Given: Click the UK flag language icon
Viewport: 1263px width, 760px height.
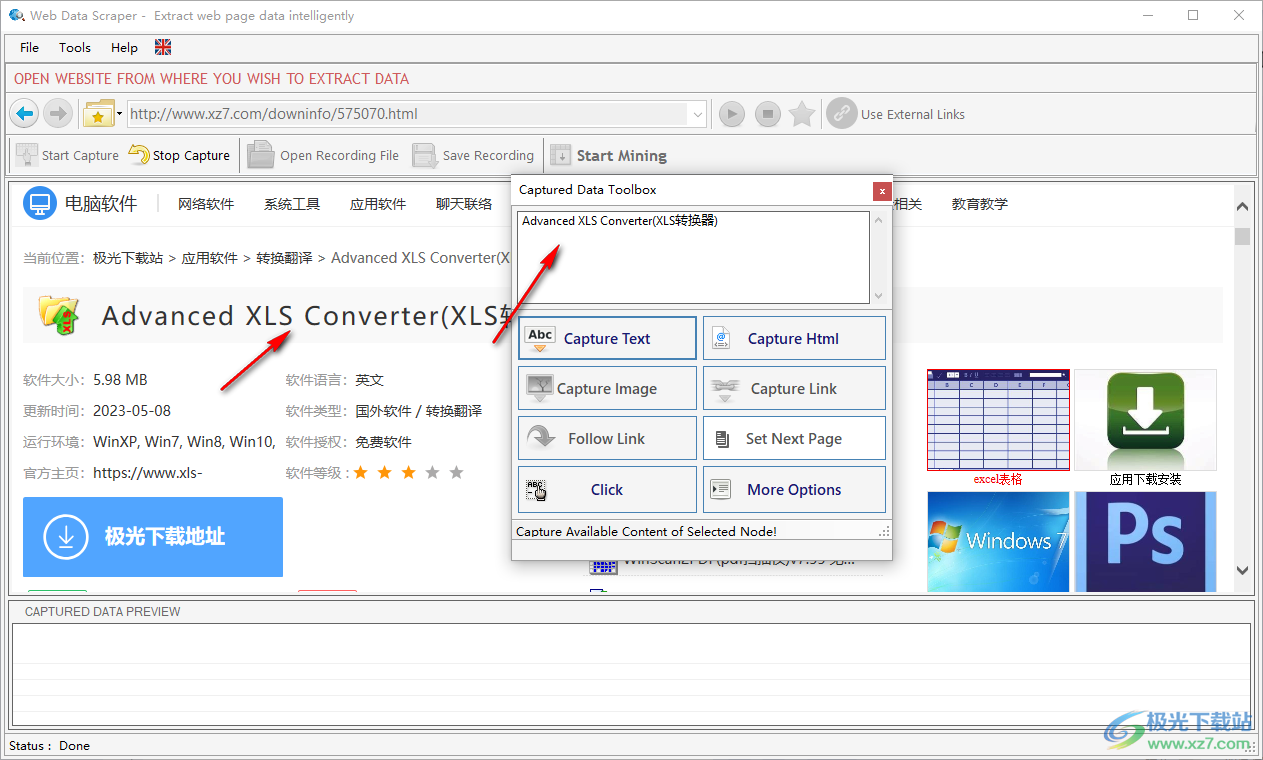Looking at the screenshot, I should pos(164,47).
